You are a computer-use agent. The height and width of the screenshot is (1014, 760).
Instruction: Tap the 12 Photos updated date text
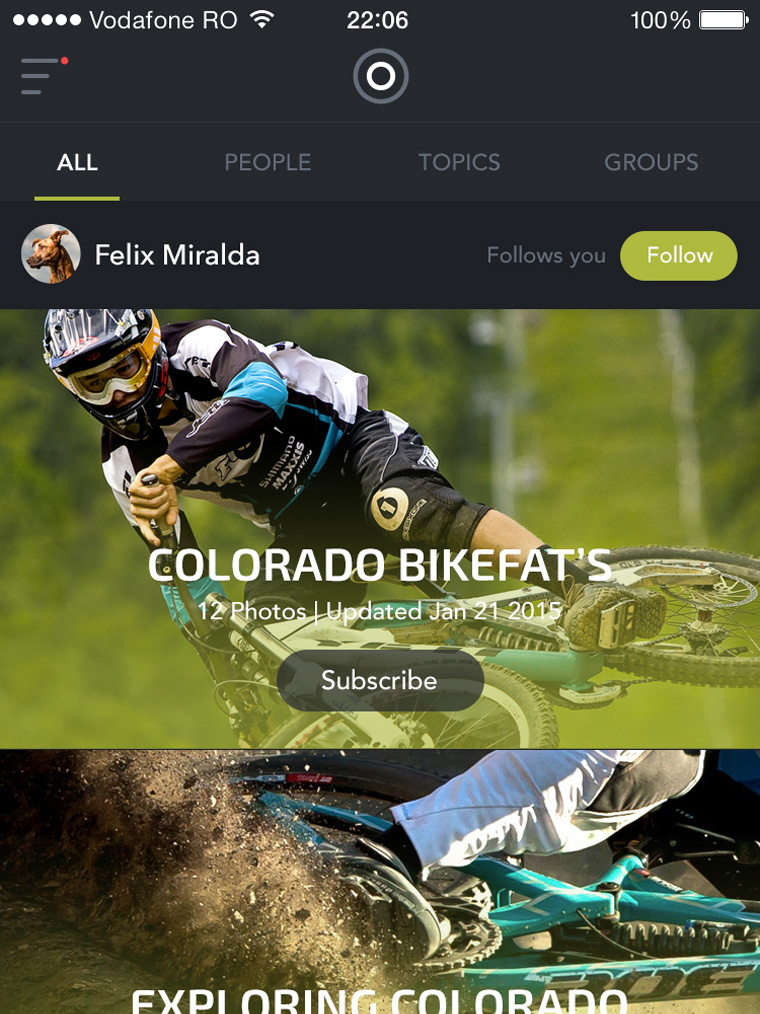380,611
